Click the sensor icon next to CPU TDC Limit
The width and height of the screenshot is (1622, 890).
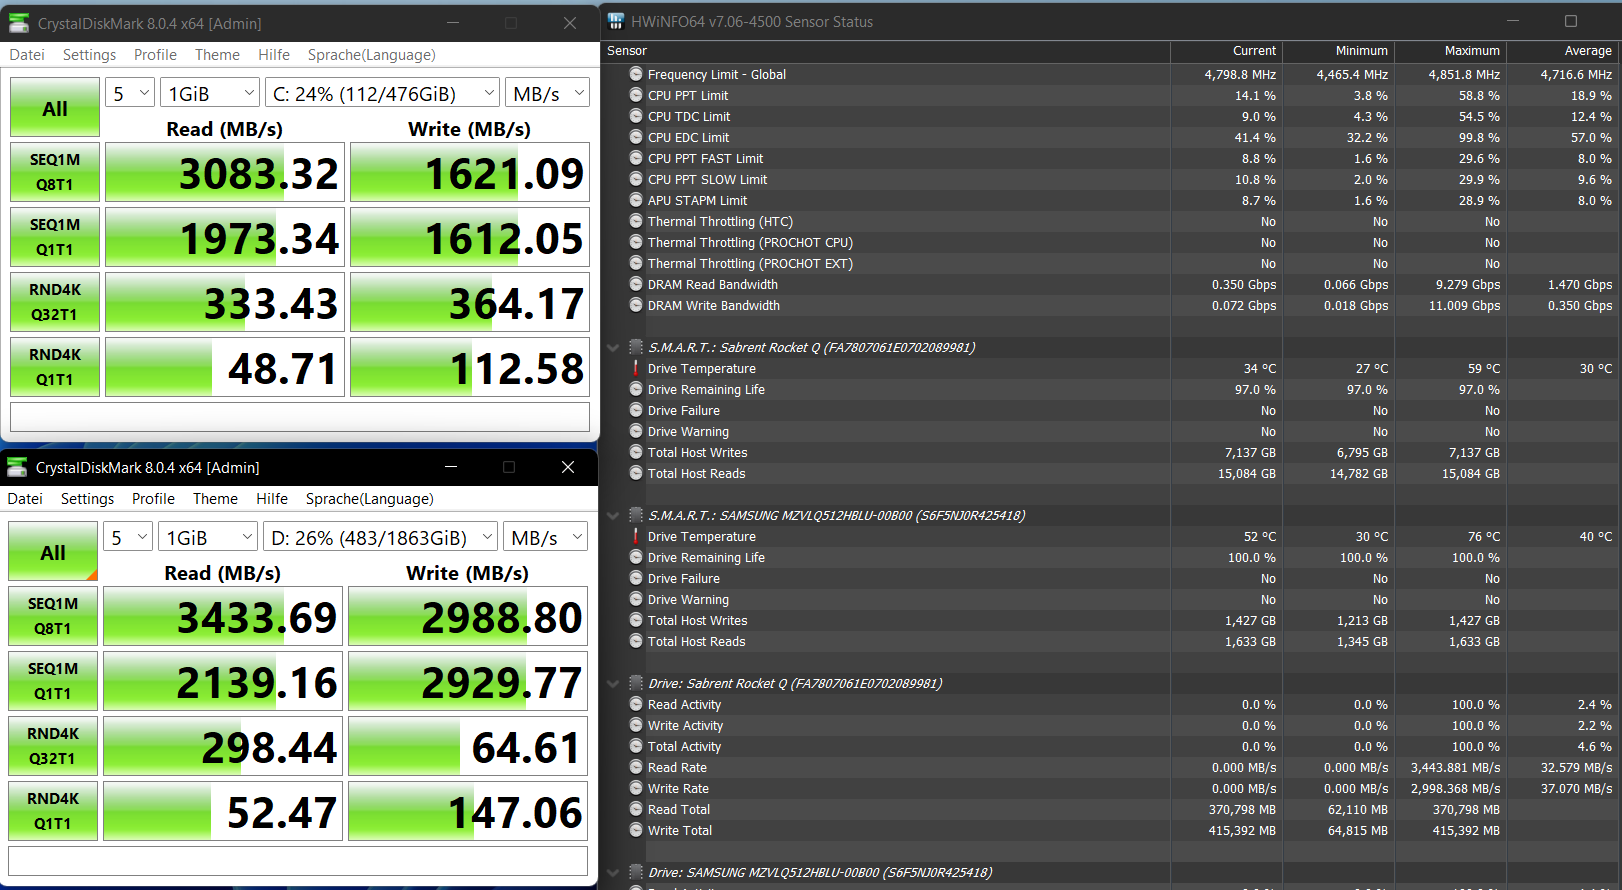(x=636, y=116)
